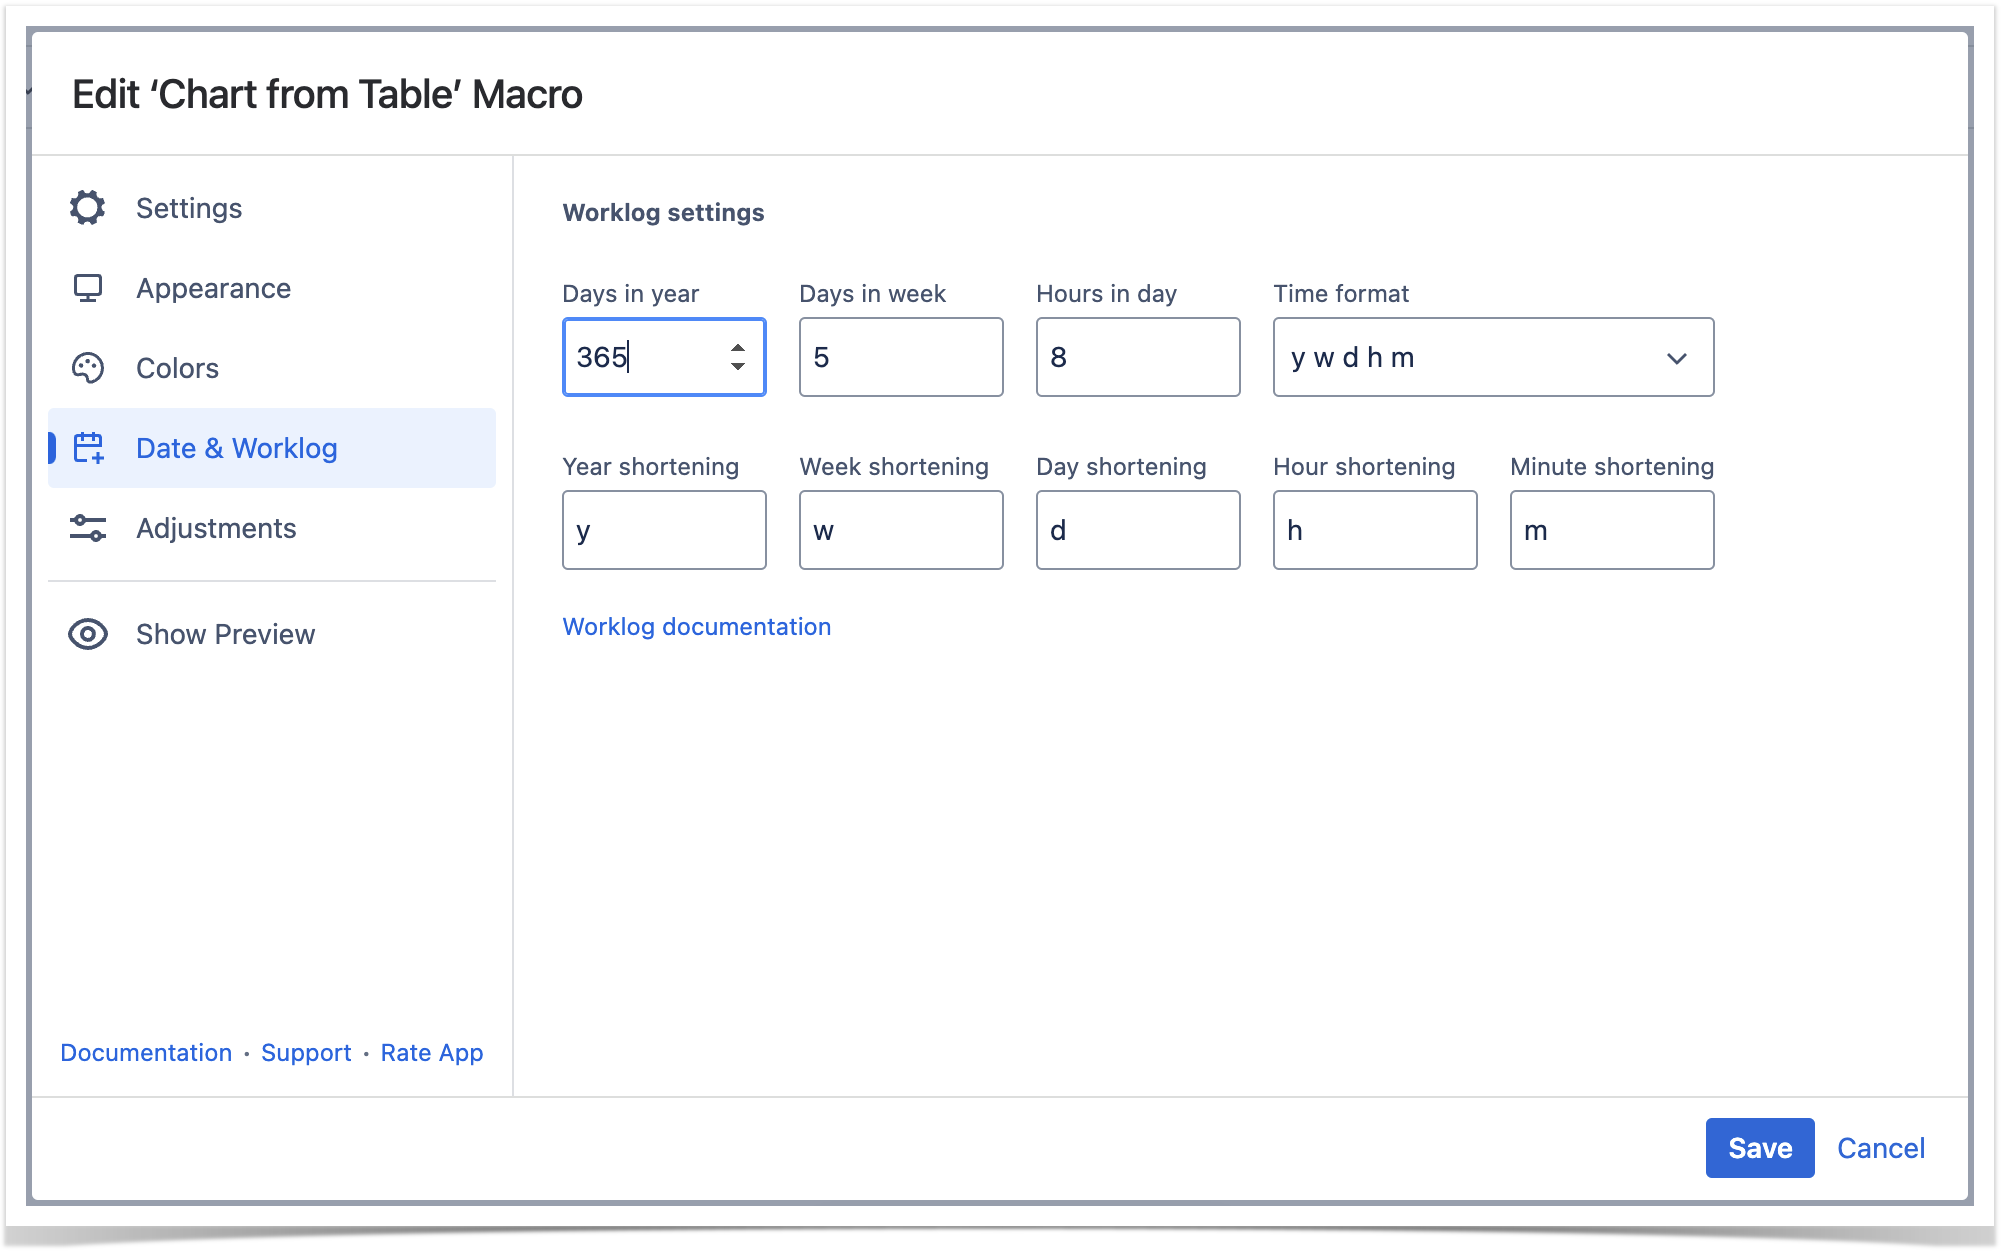Open the Worklog documentation link
2008x1255 pixels.
696,626
